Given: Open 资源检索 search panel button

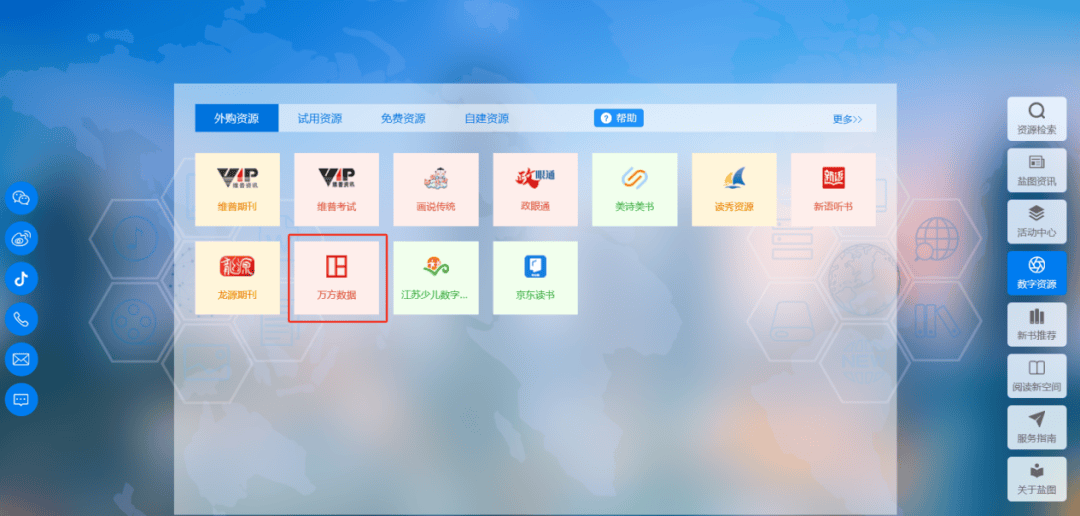Looking at the screenshot, I should [x=1037, y=119].
